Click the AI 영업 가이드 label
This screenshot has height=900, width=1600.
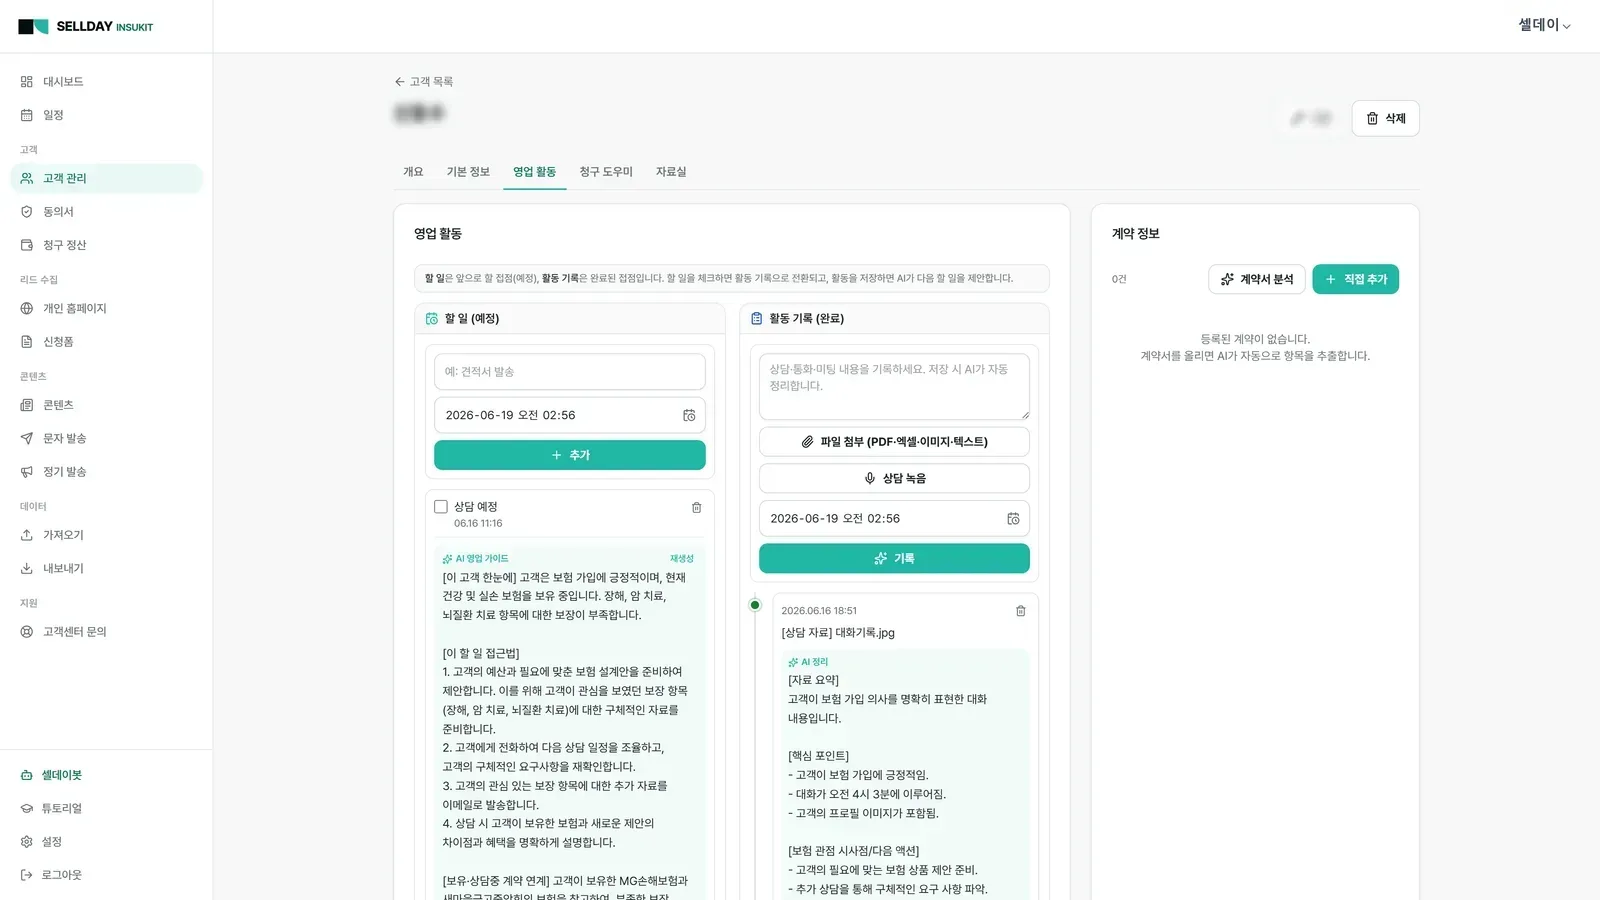click(x=476, y=559)
